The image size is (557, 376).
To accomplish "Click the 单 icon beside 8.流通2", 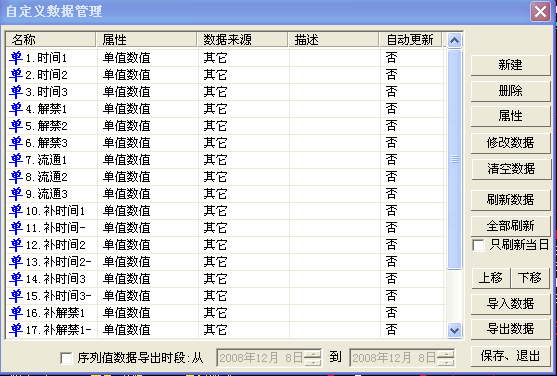I will tap(16, 177).
